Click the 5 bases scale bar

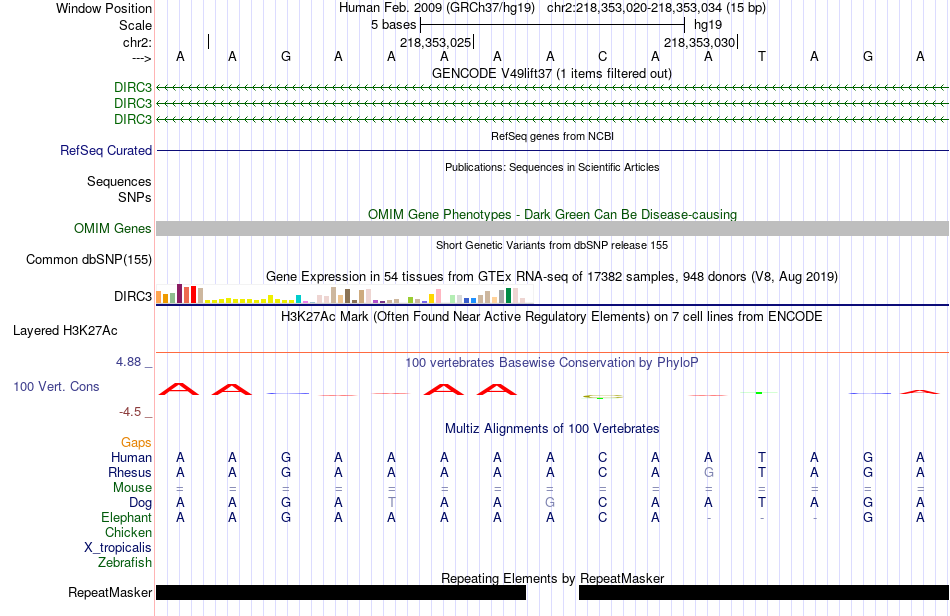553,25
